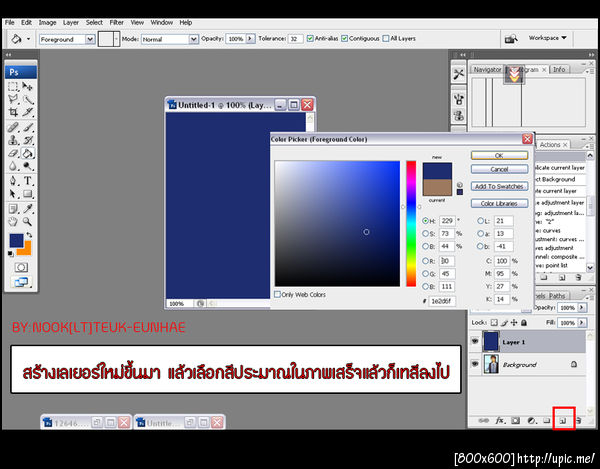Select the R red radio button
Viewport: 600px width, 469px height.
[425, 261]
